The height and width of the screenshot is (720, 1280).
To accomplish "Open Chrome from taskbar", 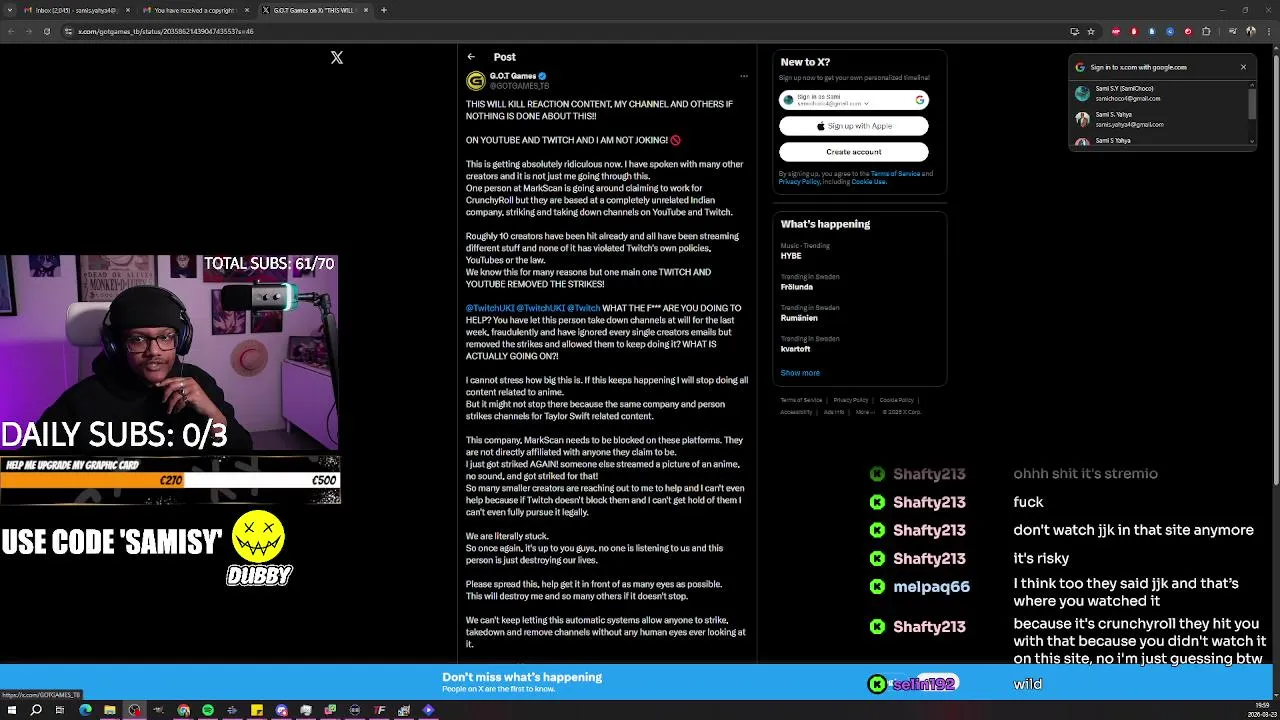I will [x=184, y=710].
